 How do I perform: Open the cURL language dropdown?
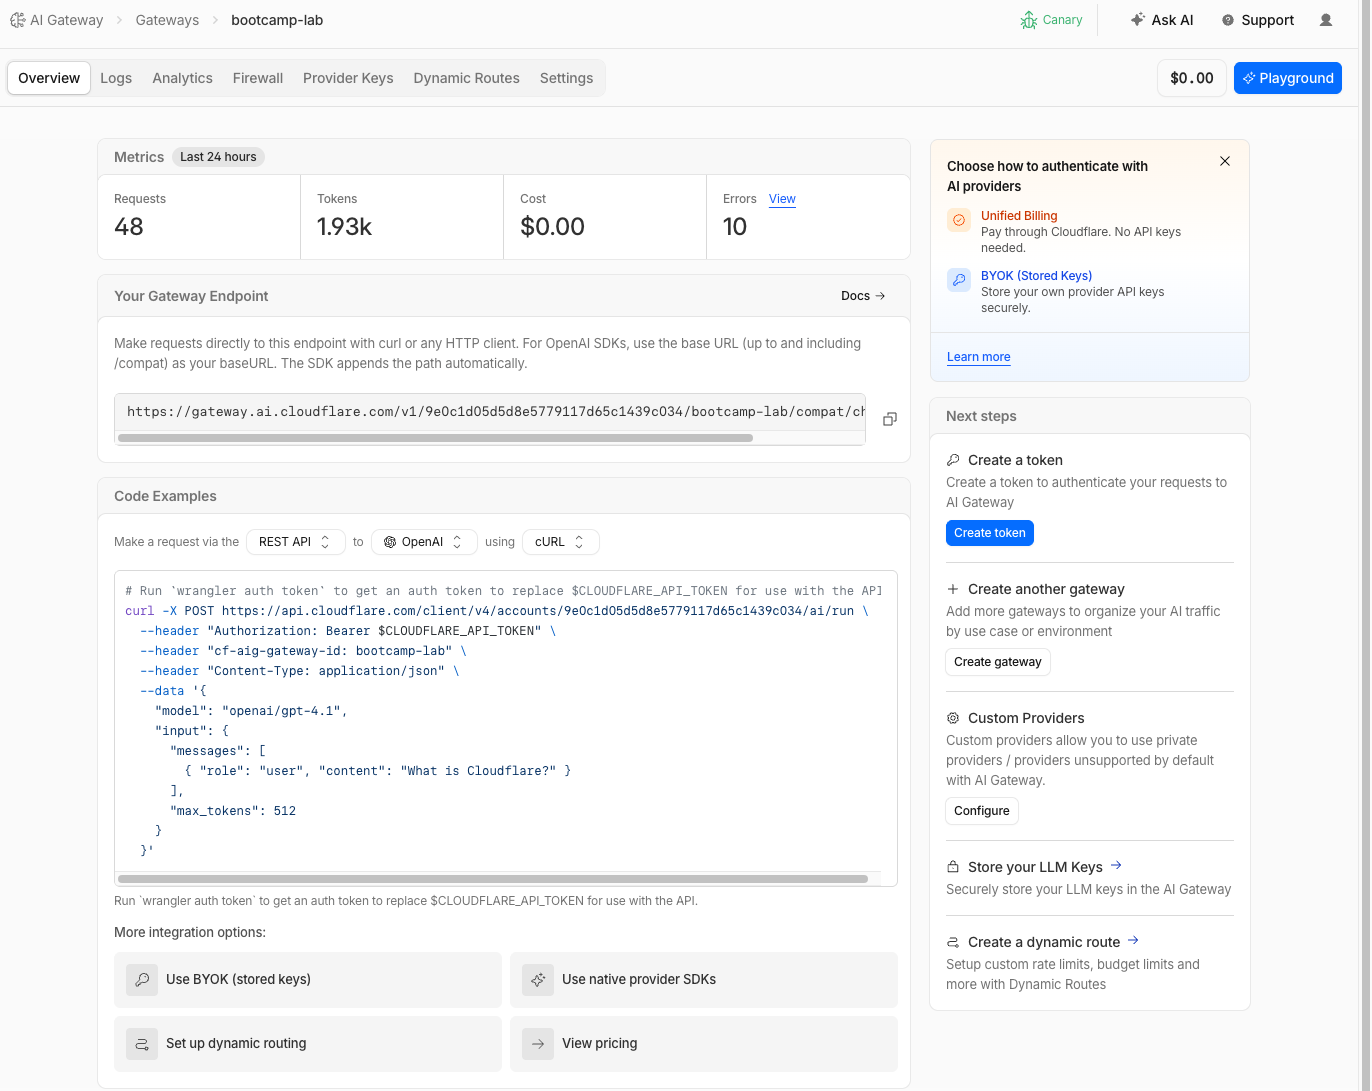tap(561, 542)
